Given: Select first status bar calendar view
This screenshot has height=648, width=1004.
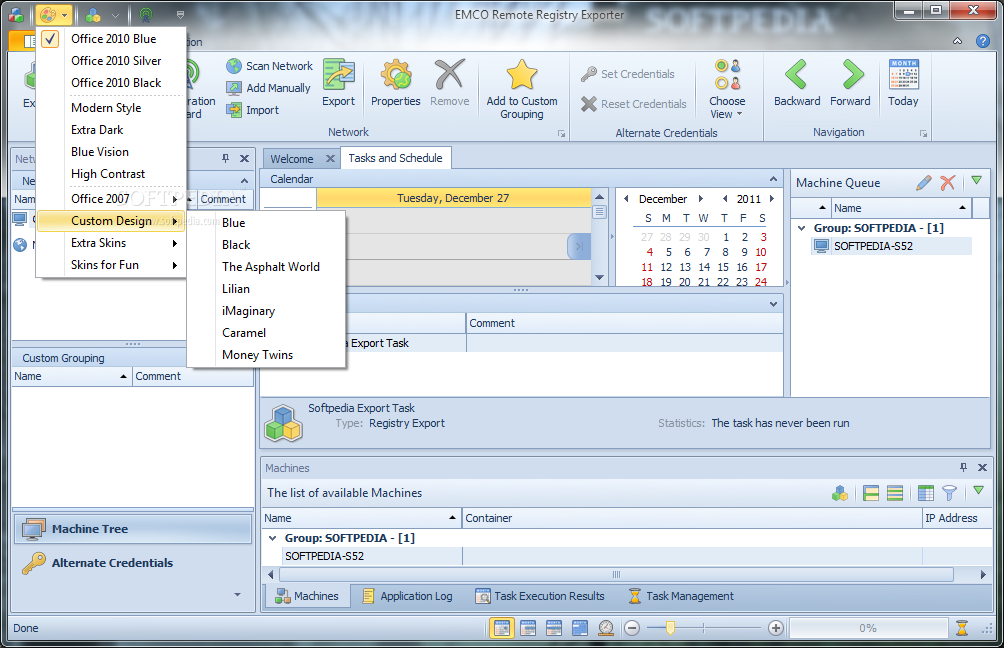Looking at the screenshot, I should [502, 628].
